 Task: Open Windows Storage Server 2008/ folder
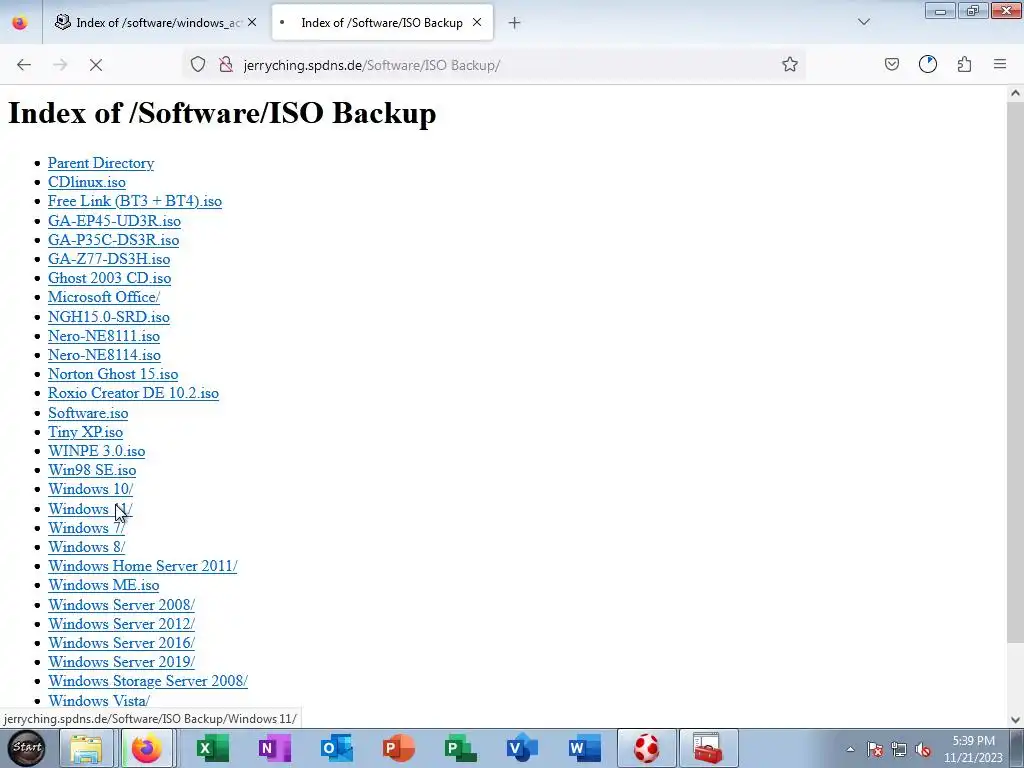pos(148,680)
